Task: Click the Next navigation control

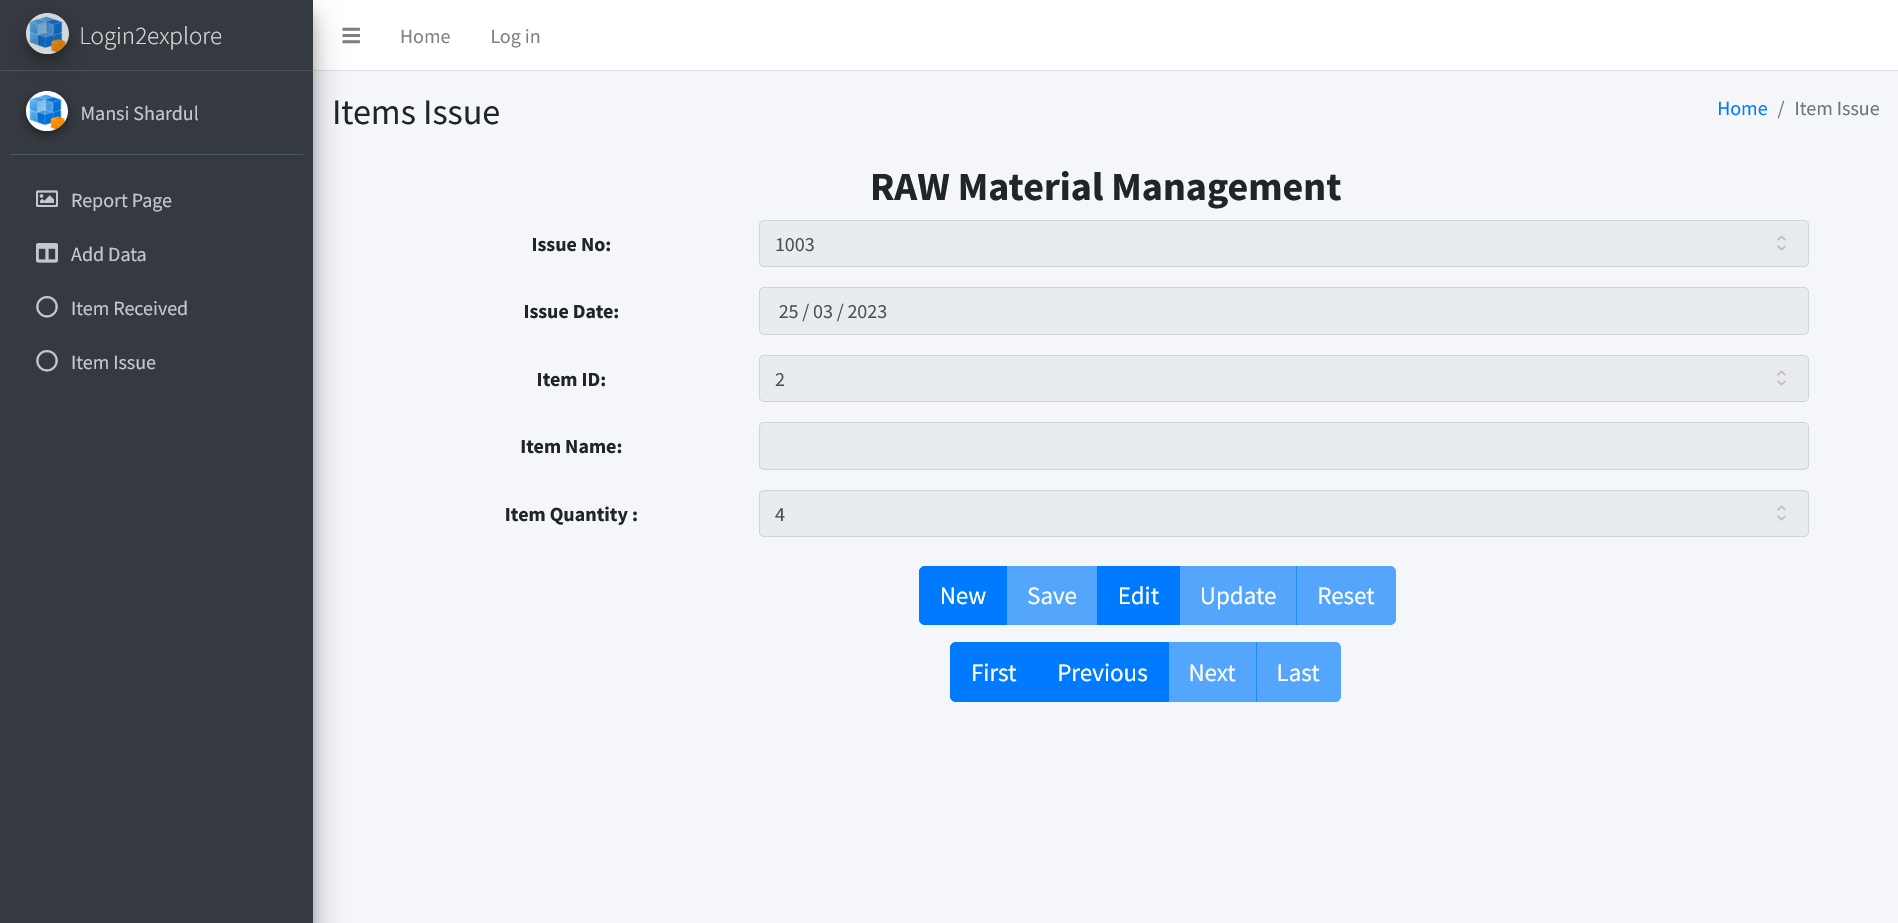Action: [x=1212, y=672]
